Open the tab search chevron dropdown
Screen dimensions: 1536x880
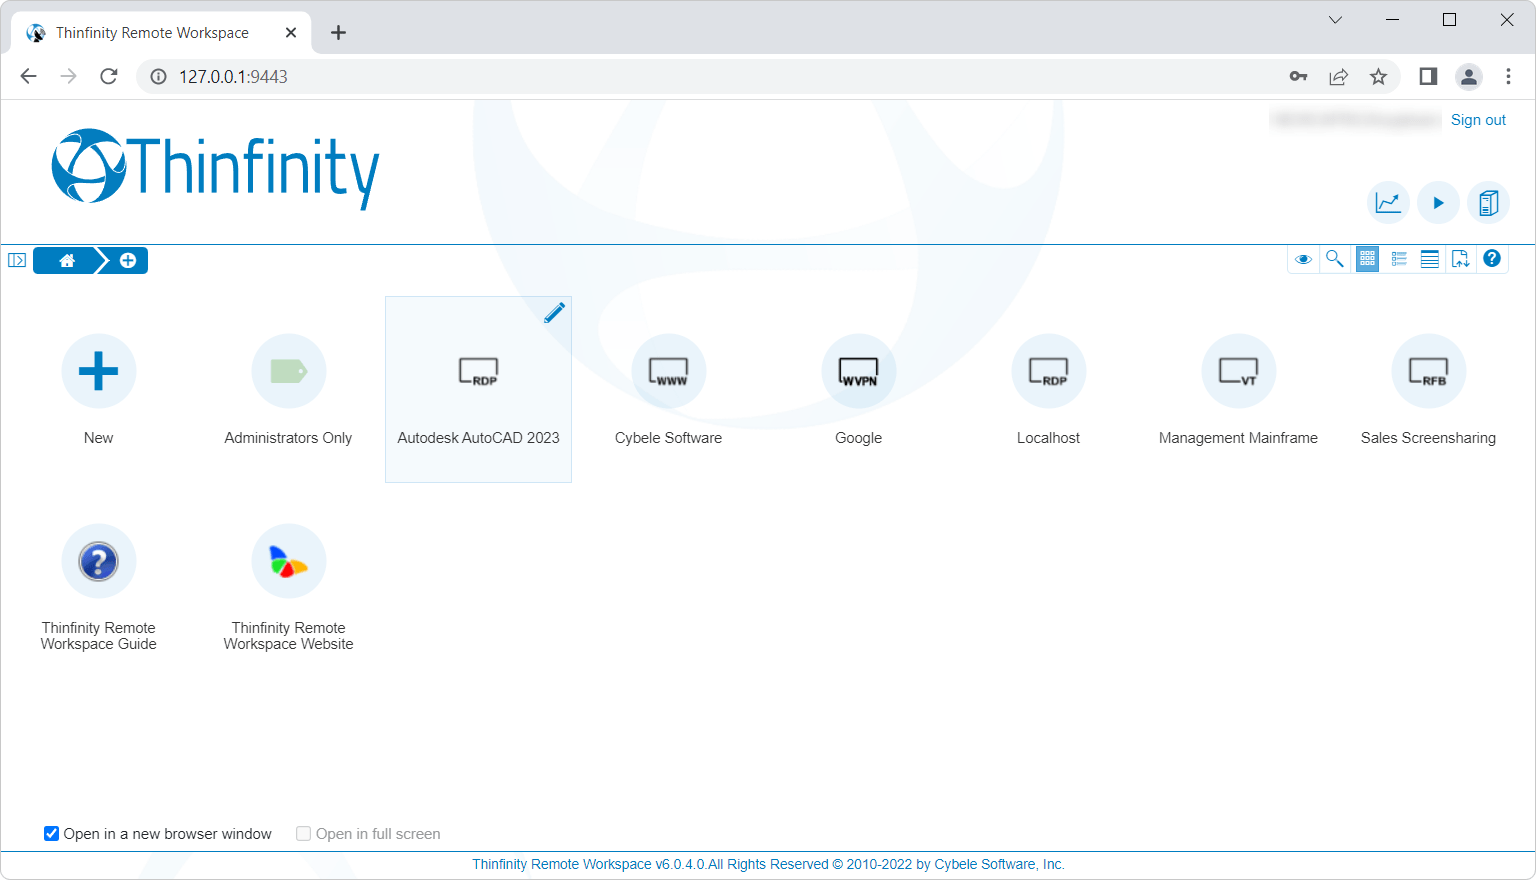coord(1335,20)
